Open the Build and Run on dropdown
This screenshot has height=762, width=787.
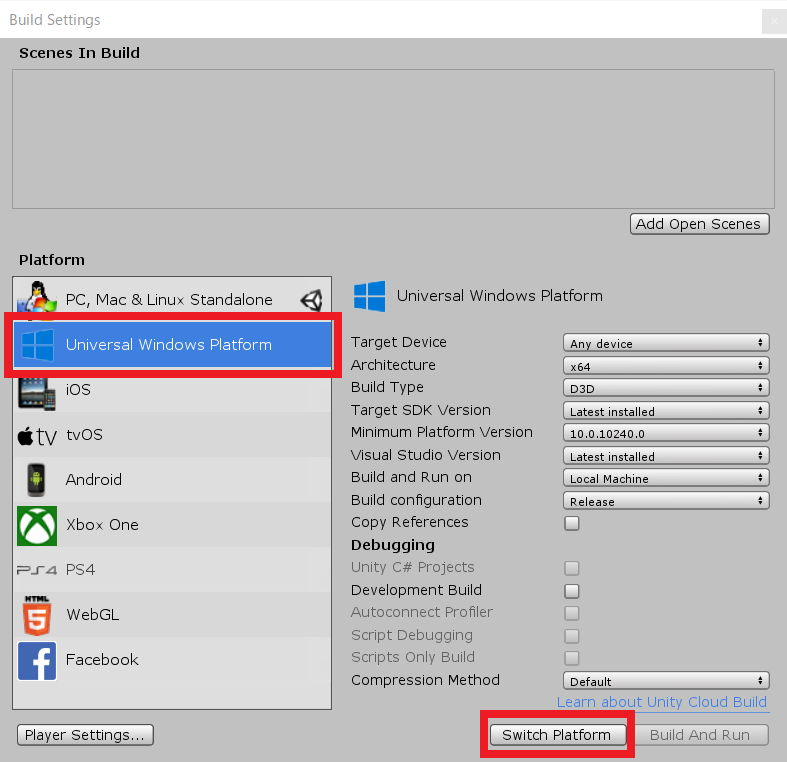tap(666, 478)
